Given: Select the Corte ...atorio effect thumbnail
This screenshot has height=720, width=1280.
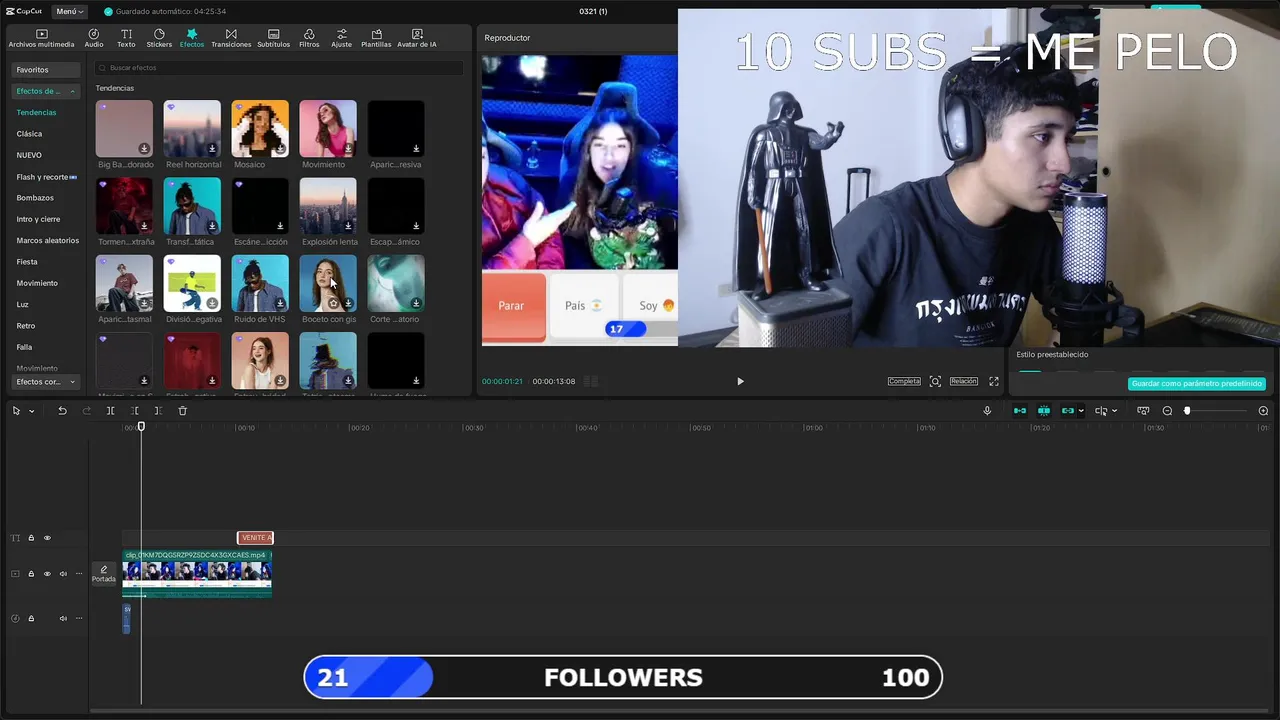Looking at the screenshot, I should pyautogui.click(x=396, y=283).
